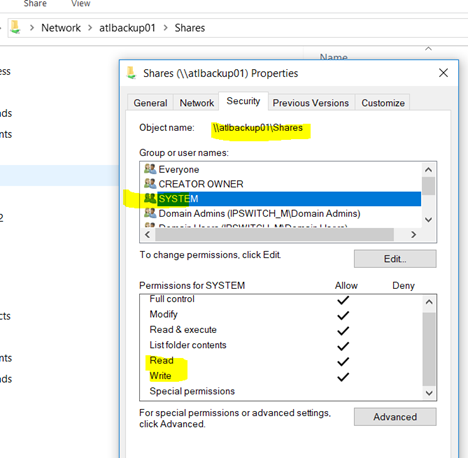Close the Shares Properties dialog
The width and height of the screenshot is (468, 458).
[x=443, y=73]
